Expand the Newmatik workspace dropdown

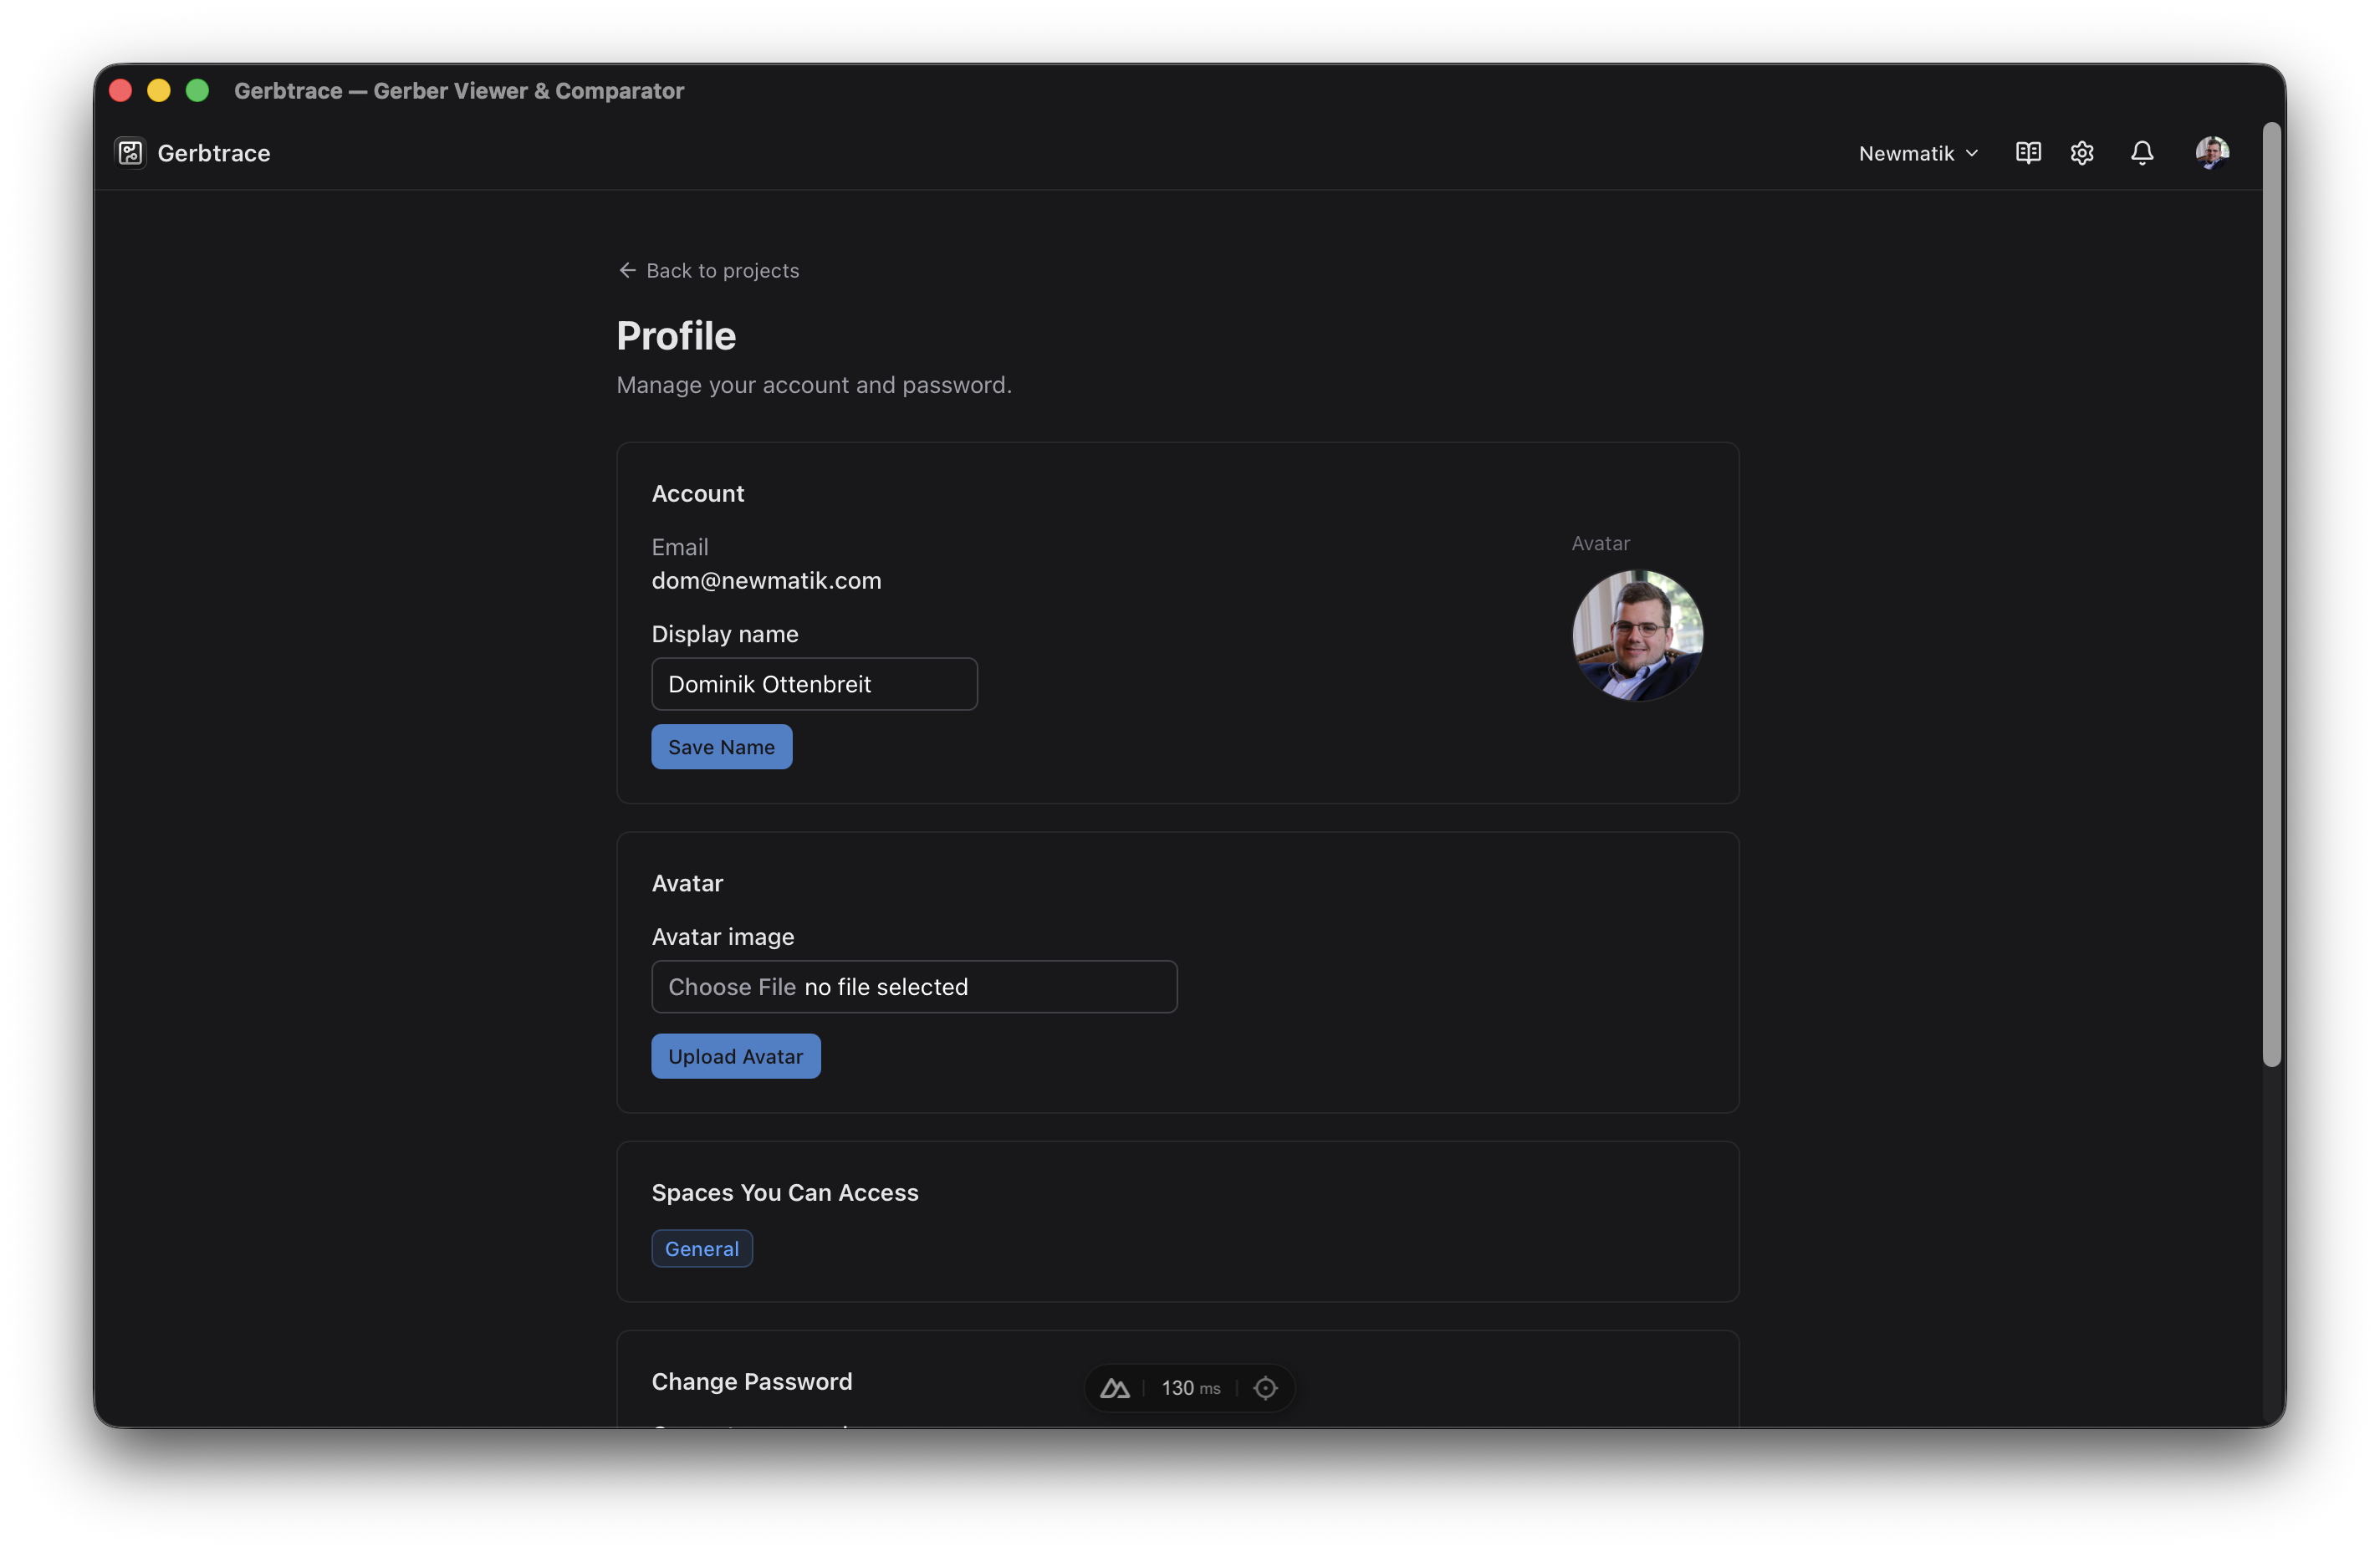(x=1918, y=153)
